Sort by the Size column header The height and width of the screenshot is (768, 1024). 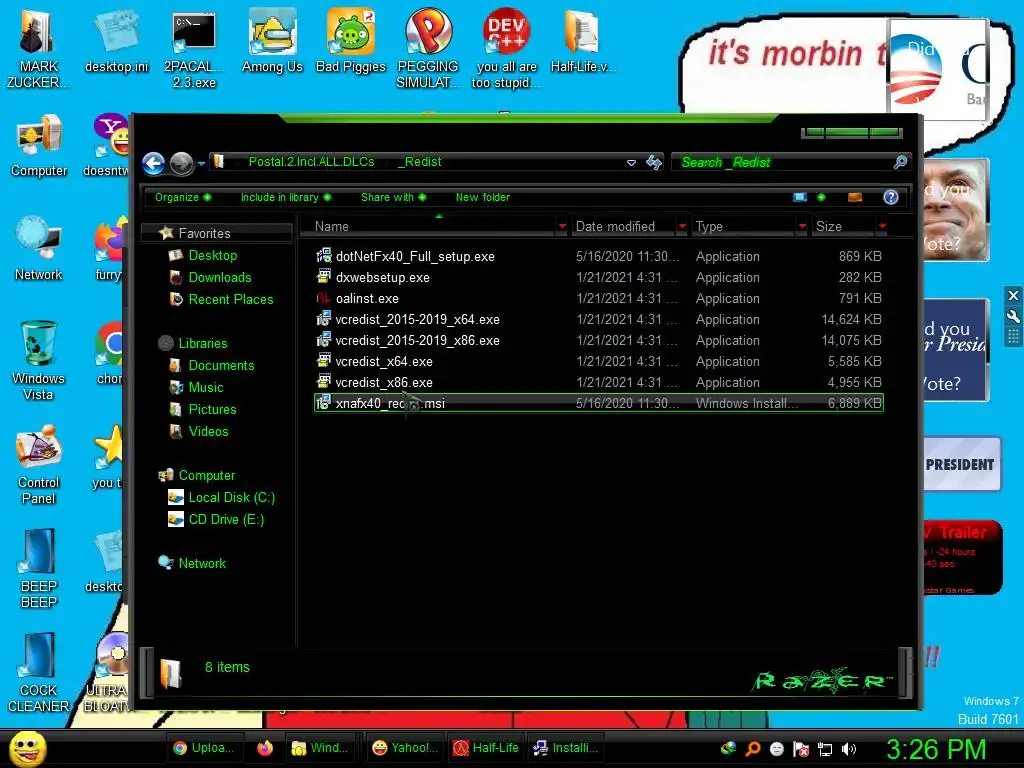tap(843, 227)
